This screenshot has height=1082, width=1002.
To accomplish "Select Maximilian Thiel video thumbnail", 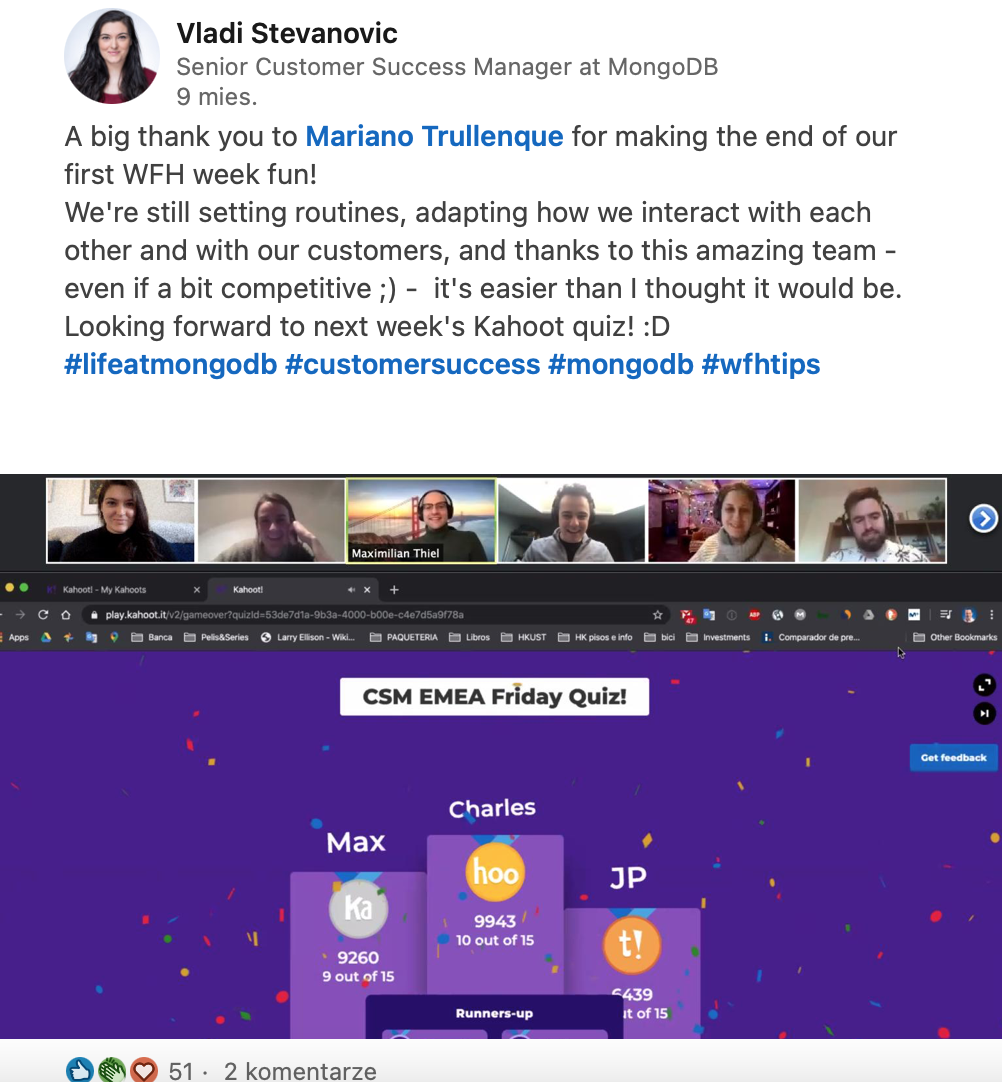I will coord(421,521).
